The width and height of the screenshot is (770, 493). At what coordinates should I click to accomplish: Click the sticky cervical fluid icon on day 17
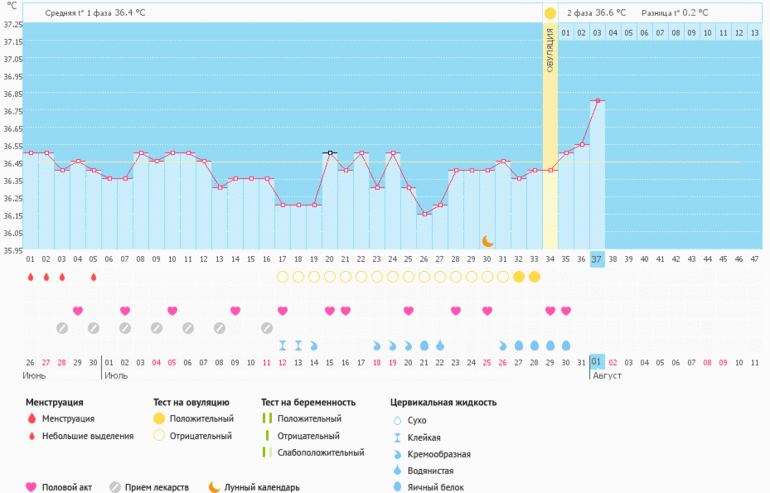click(x=282, y=345)
